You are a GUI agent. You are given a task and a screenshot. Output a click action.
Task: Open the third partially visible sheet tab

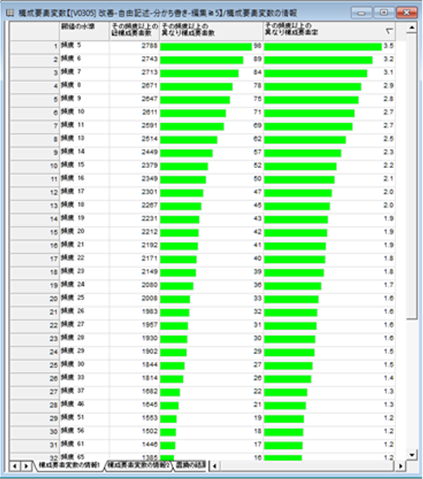190,465
